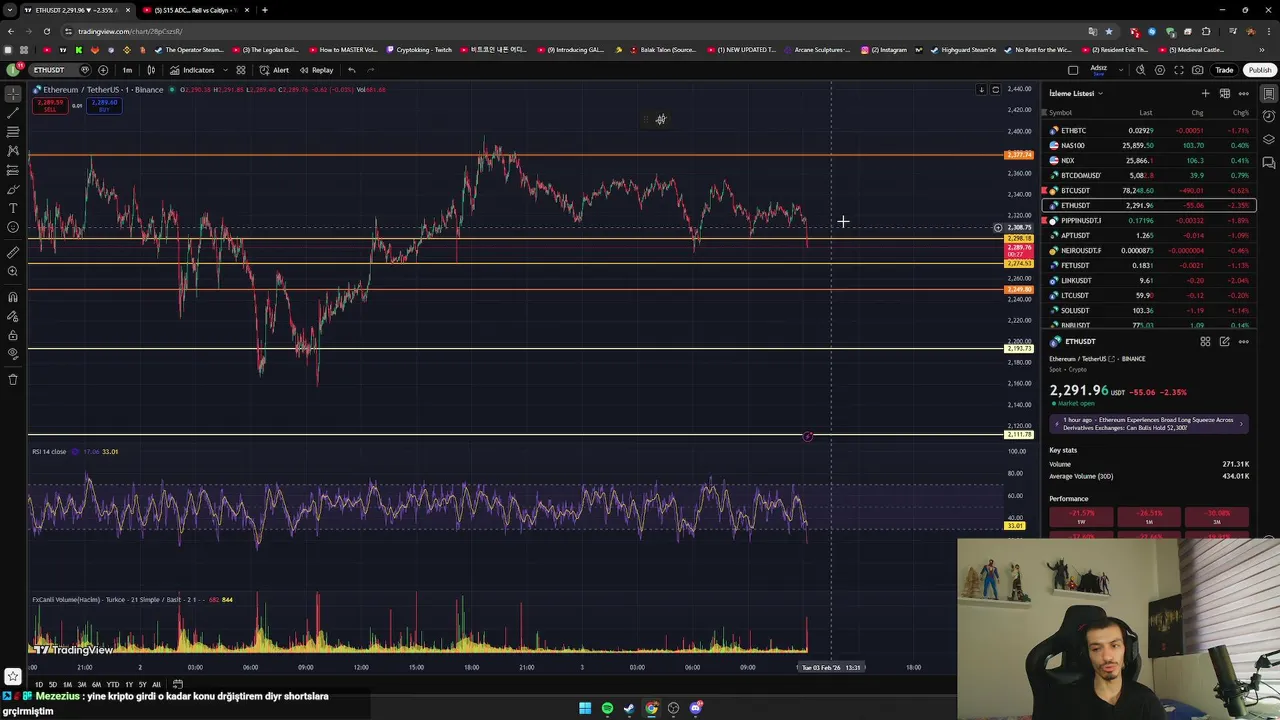Open the candlestick chart type menu
The height and width of the screenshot is (720, 1280).
(151, 70)
